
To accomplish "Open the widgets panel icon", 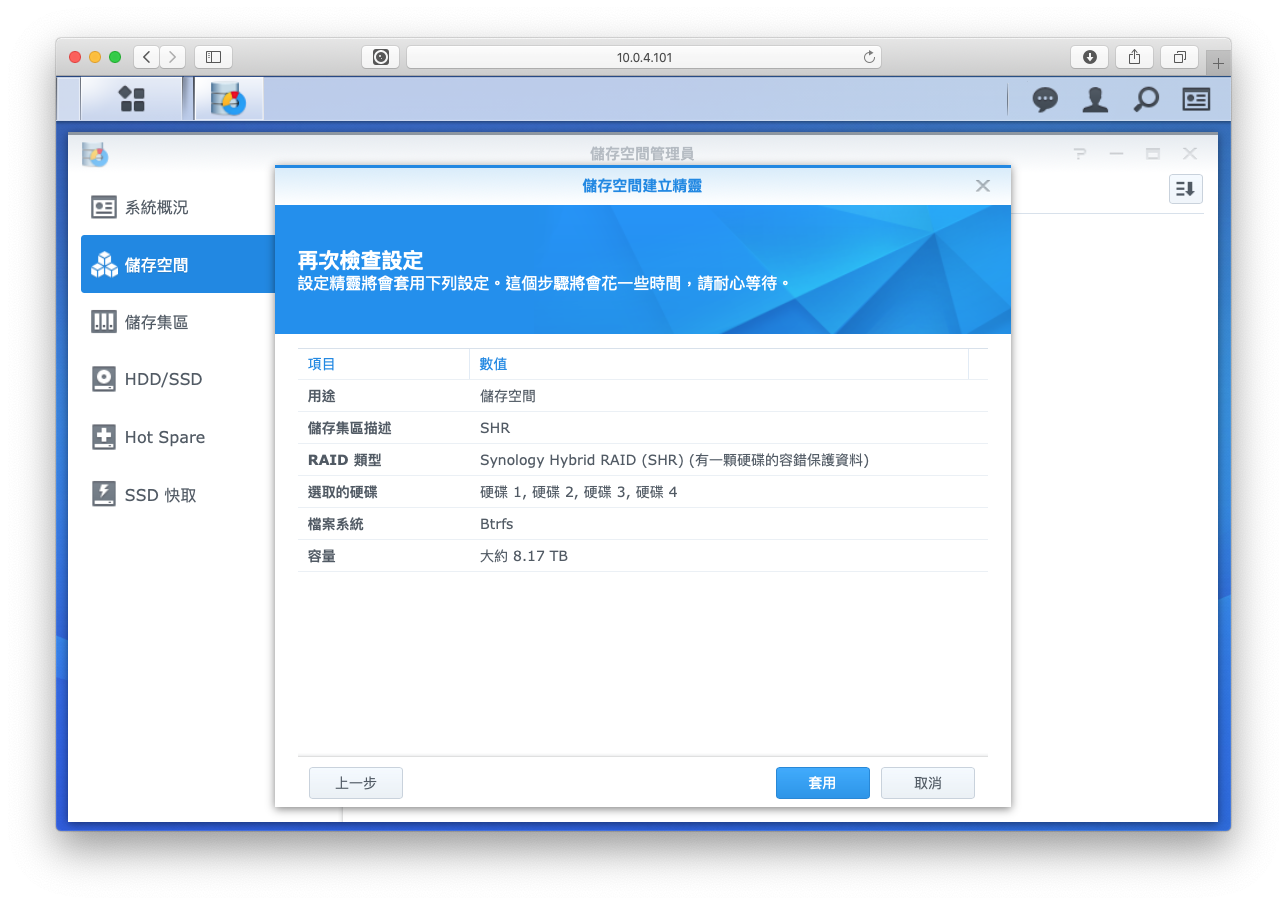I will [x=1196, y=99].
